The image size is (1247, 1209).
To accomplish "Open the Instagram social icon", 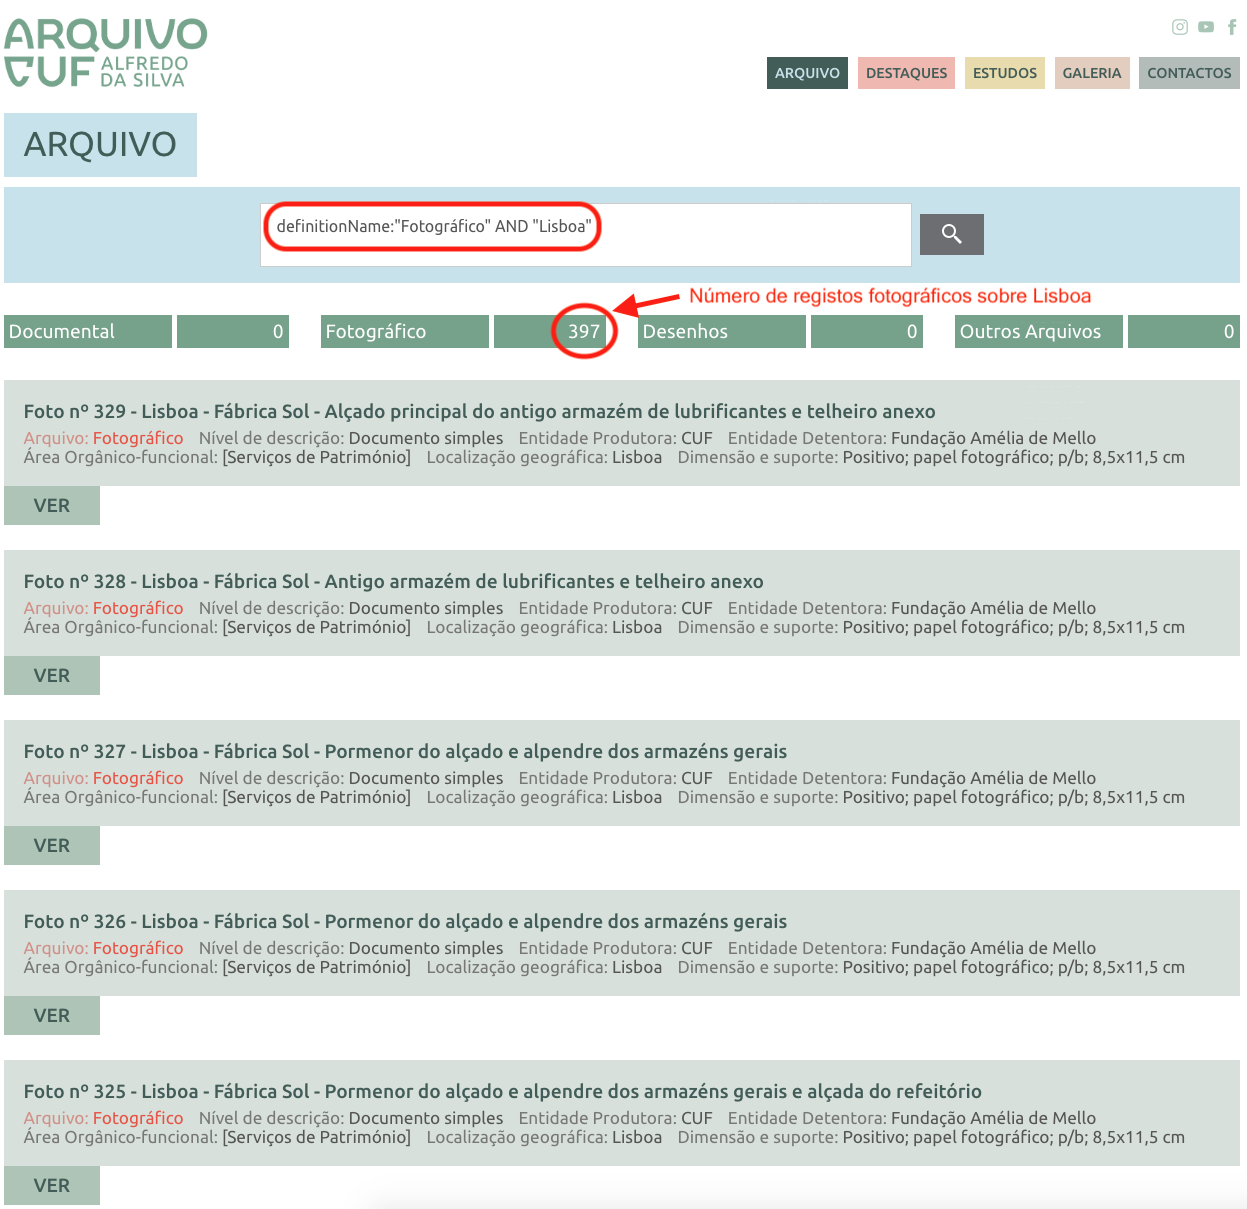I will tap(1180, 27).
